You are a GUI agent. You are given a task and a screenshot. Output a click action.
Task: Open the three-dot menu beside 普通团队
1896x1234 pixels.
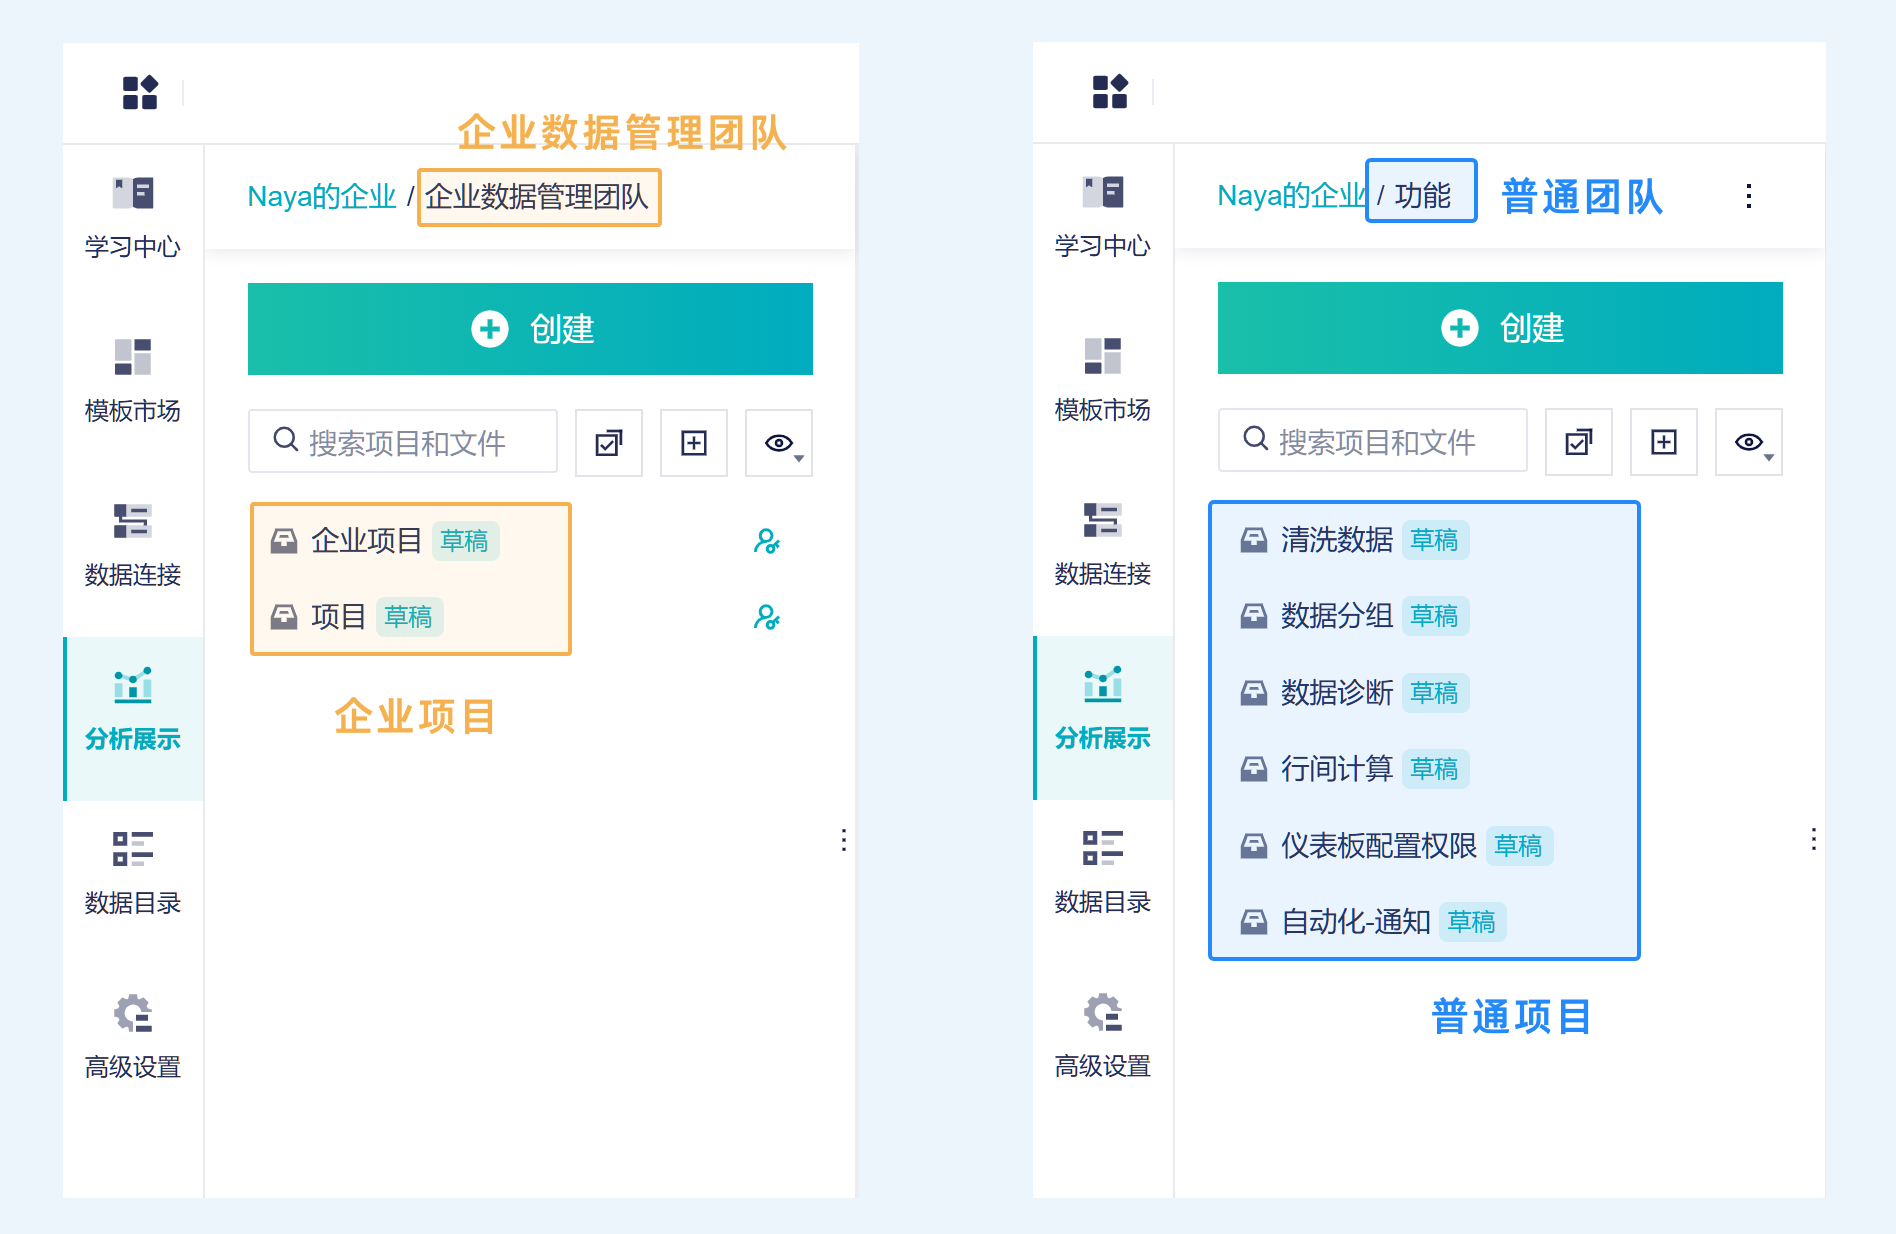tap(1748, 196)
